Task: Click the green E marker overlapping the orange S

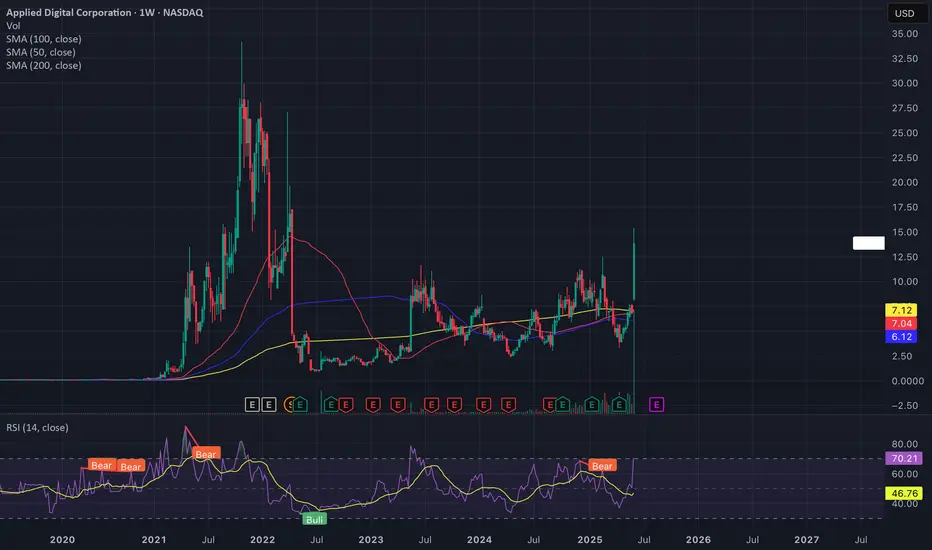Action: (300, 405)
